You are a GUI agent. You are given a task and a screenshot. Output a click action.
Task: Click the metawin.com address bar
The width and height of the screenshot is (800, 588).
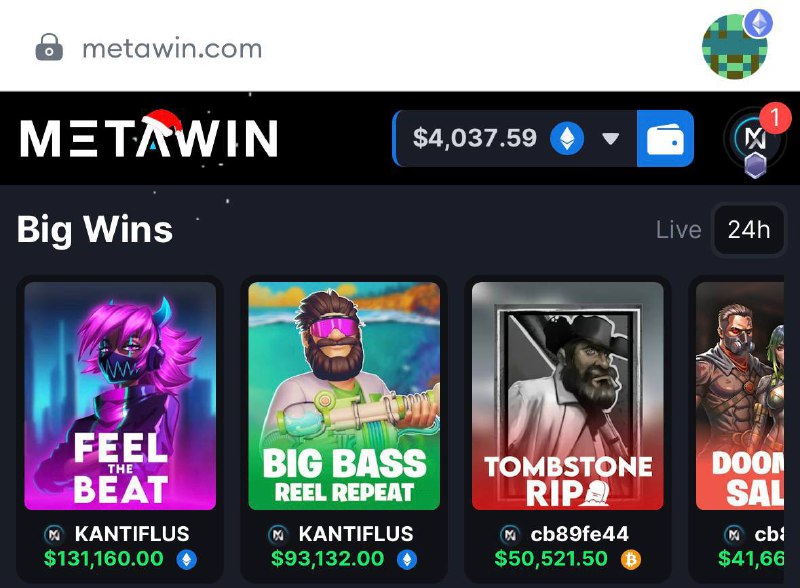pos(172,49)
